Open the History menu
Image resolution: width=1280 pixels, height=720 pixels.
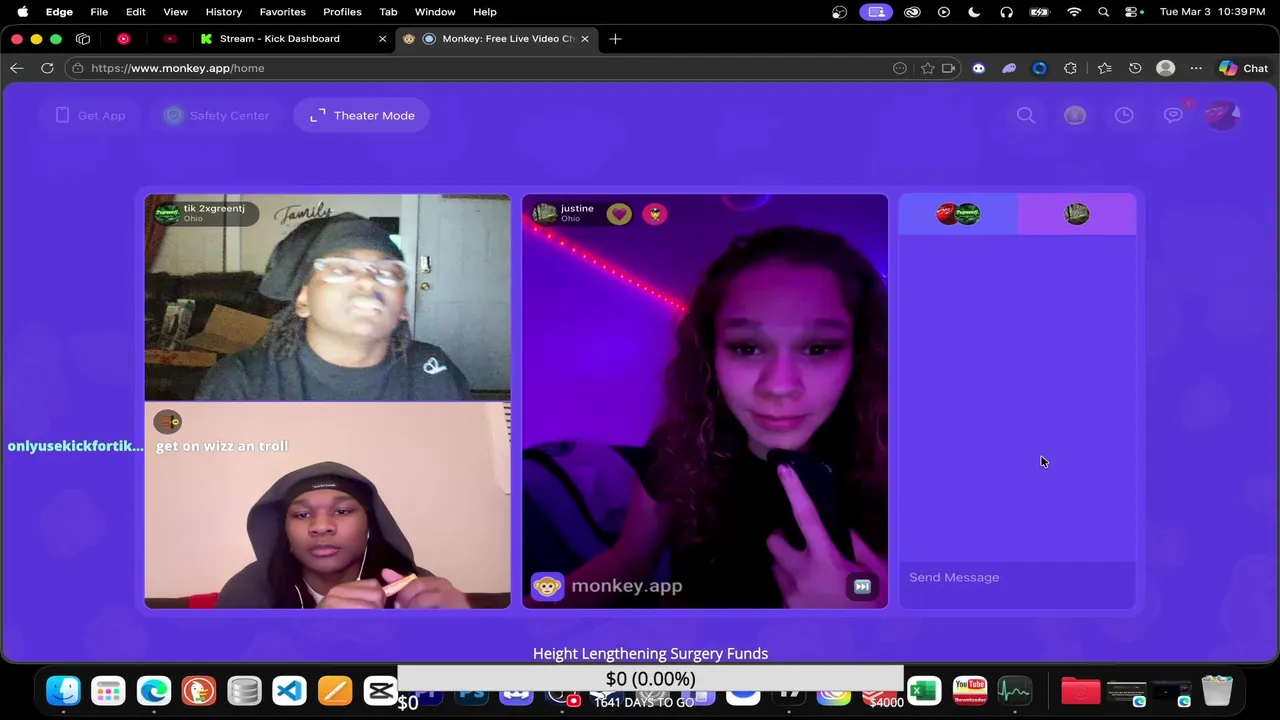[224, 12]
